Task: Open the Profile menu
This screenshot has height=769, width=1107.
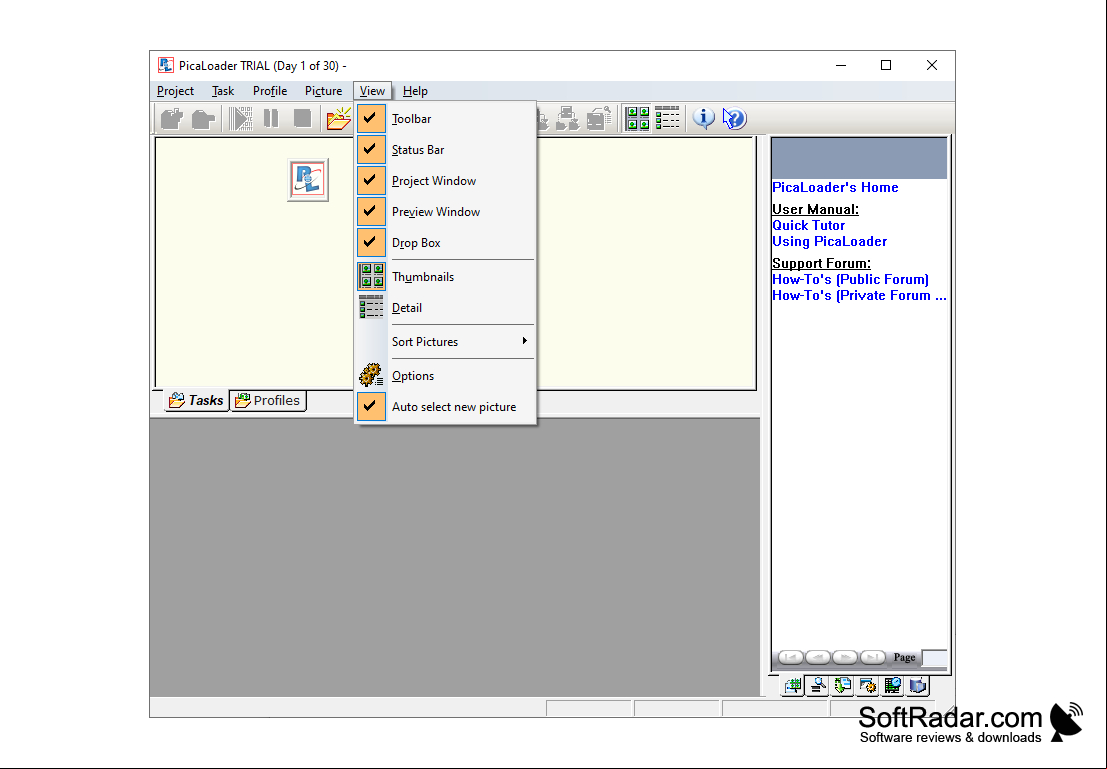Action: pos(270,91)
